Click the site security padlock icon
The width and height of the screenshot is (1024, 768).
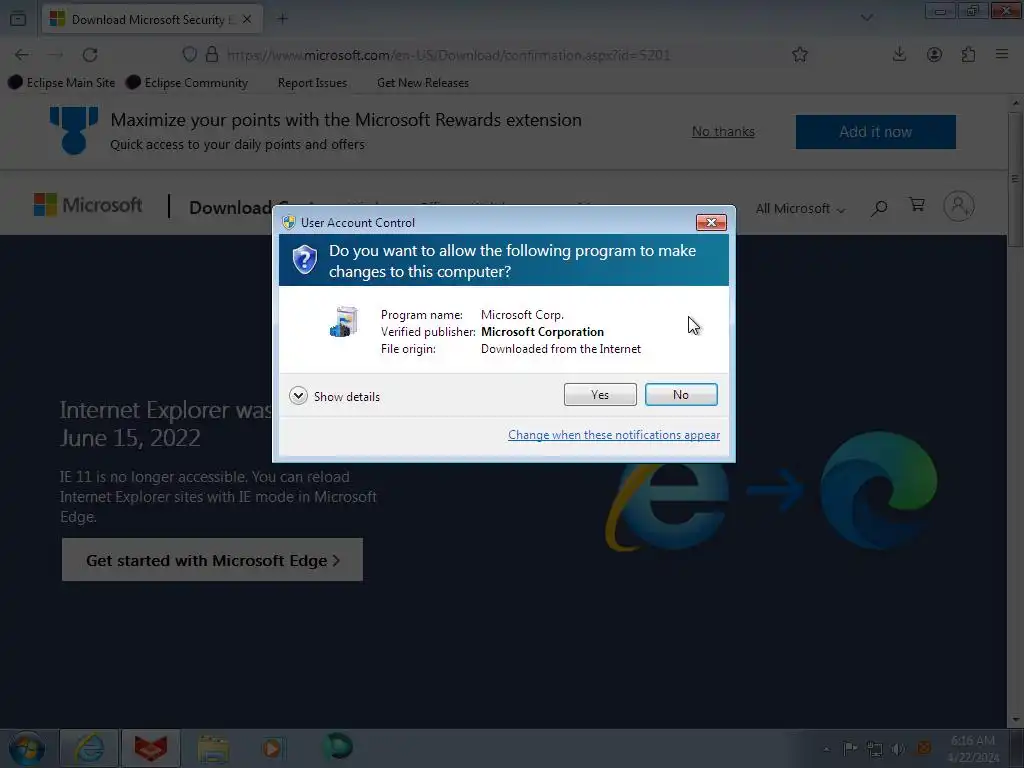point(212,55)
